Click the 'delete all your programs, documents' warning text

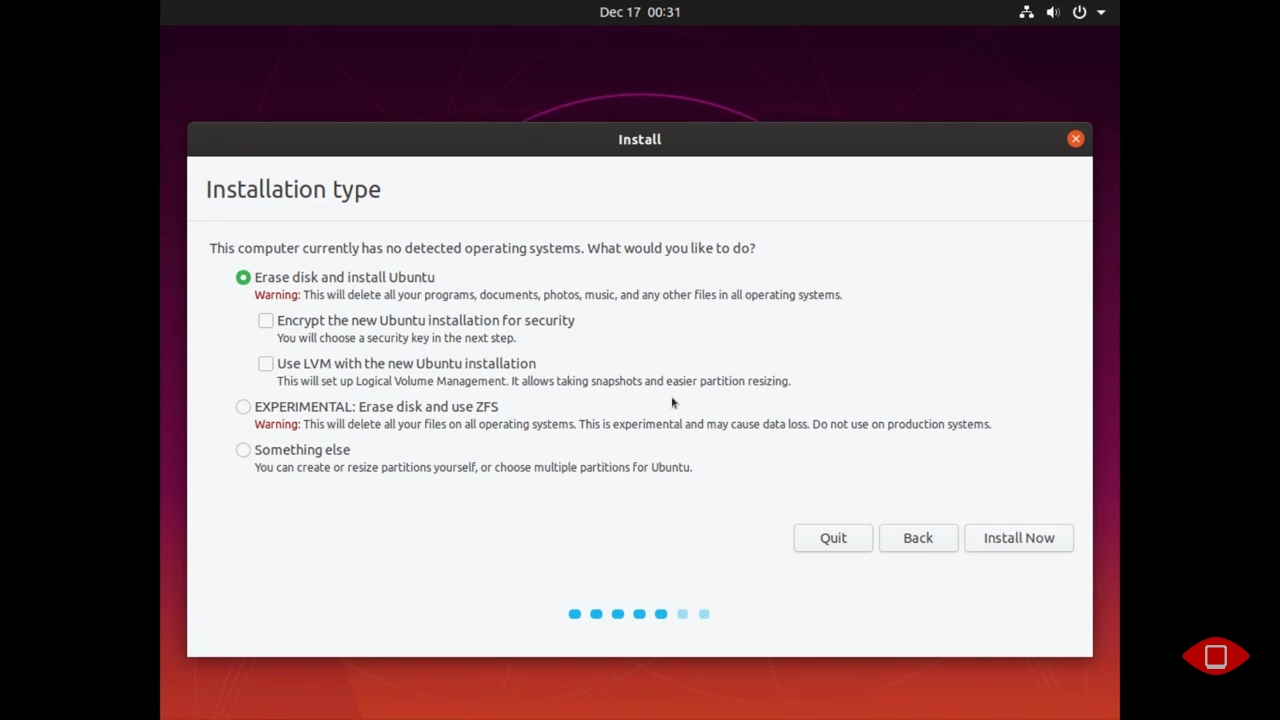point(548,295)
